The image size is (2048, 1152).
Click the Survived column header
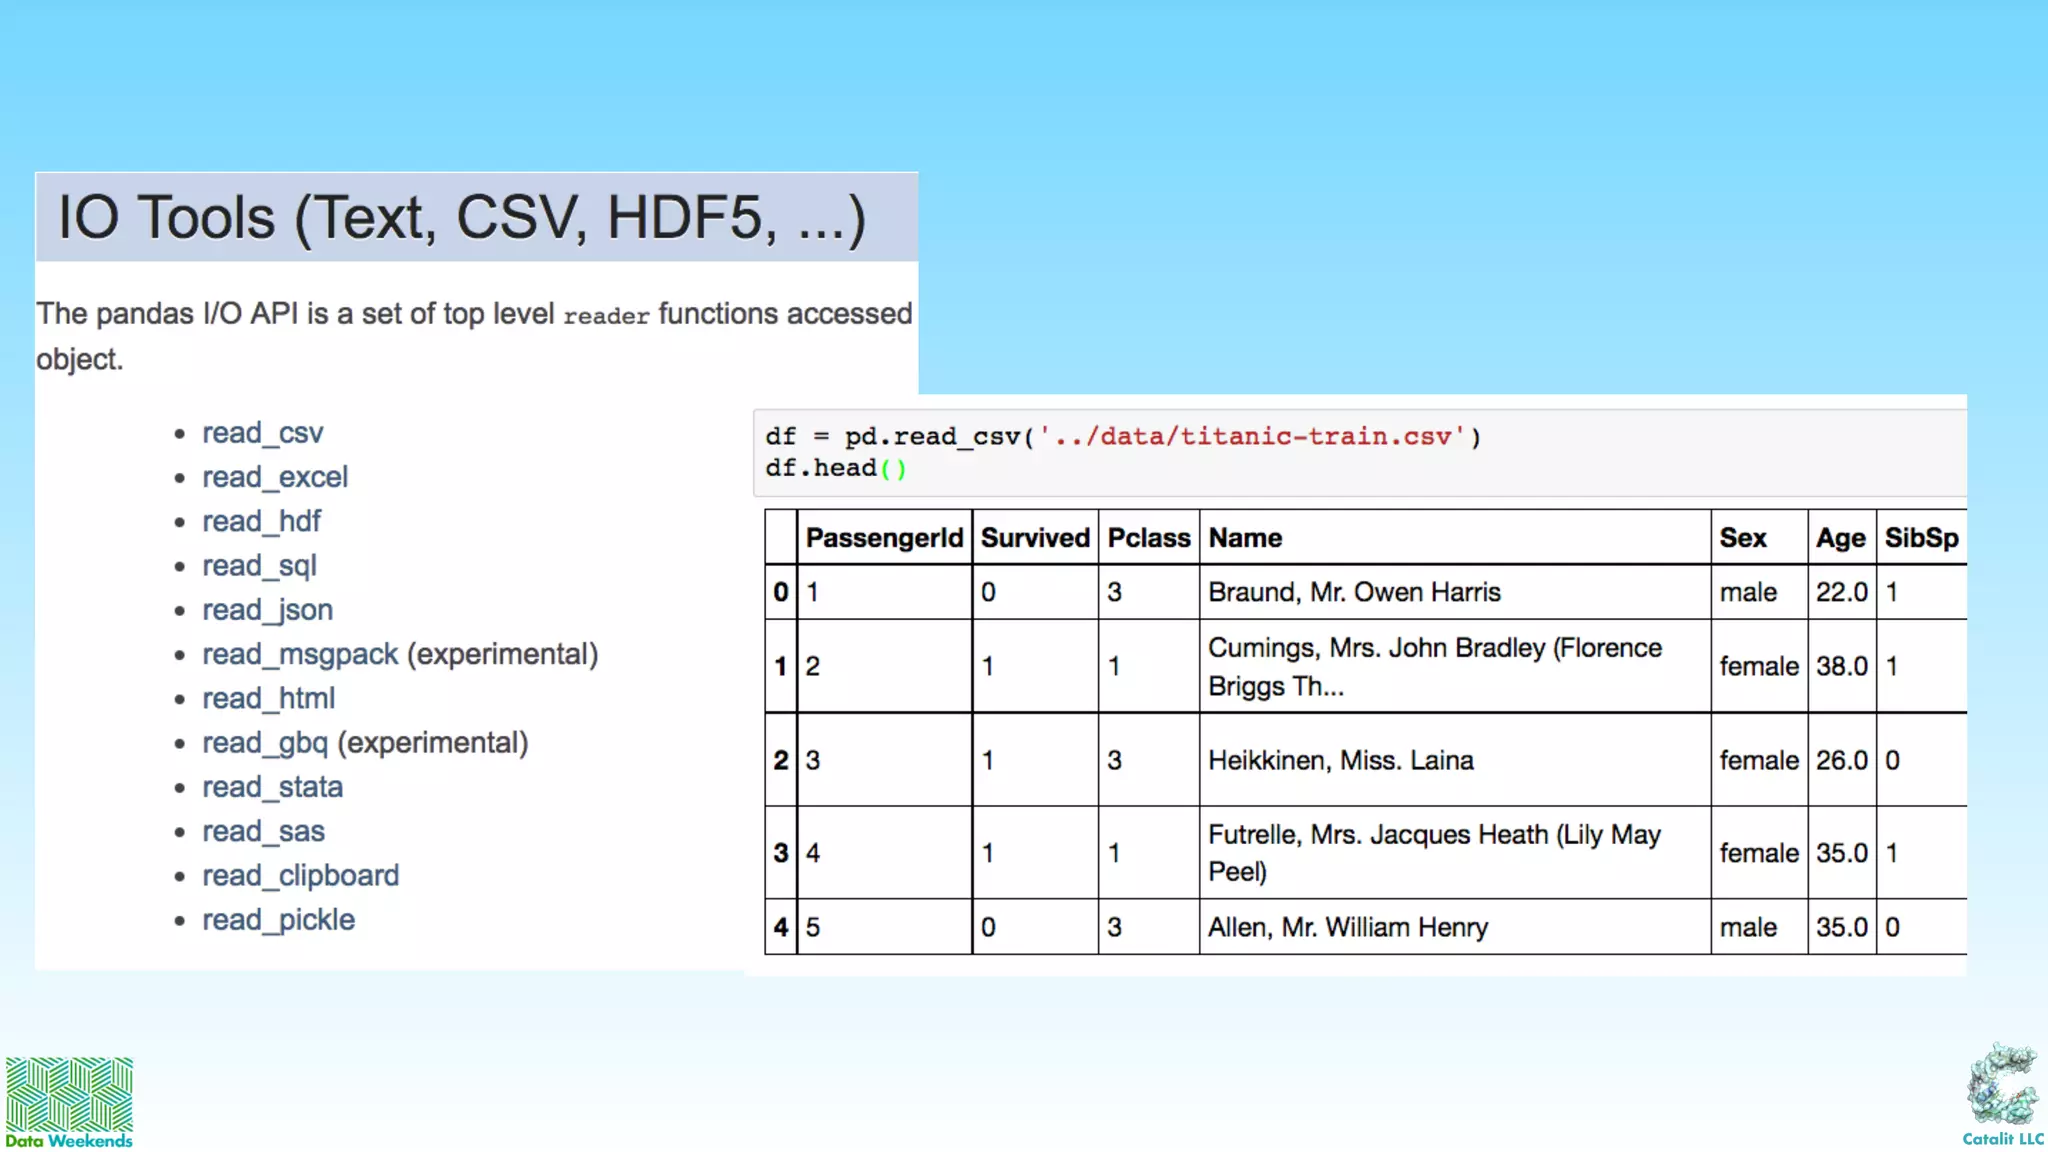click(x=1034, y=538)
